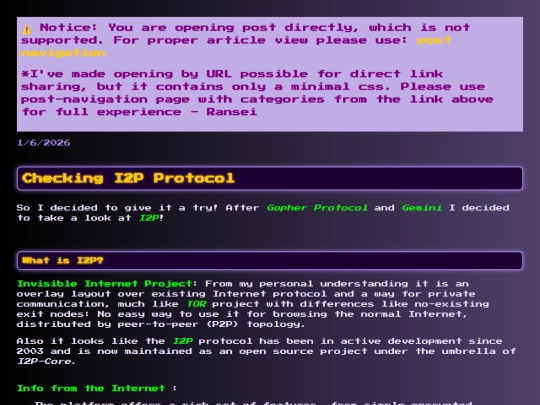Click the 'Info from the Internet' label
The image size is (540, 405).
tap(91, 388)
